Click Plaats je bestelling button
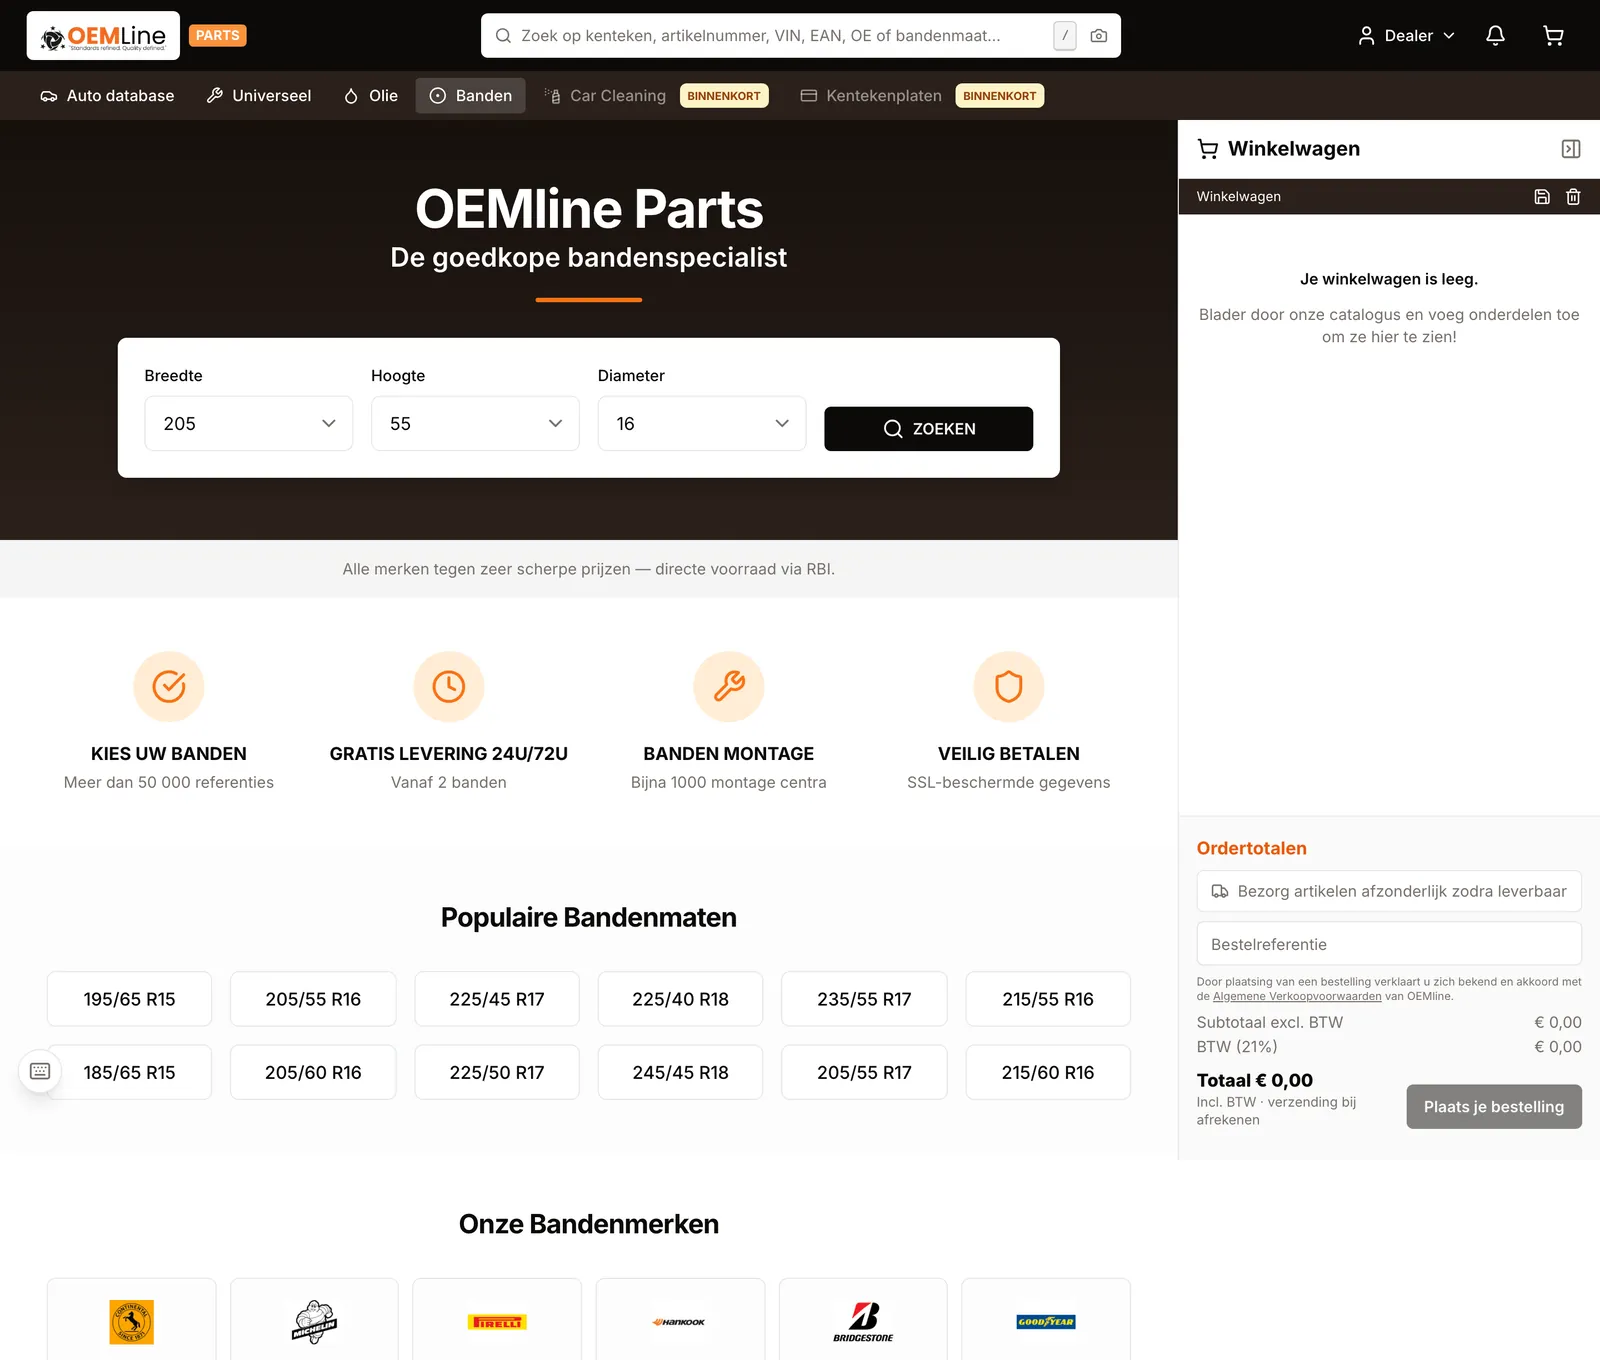 (1494, 1107)
